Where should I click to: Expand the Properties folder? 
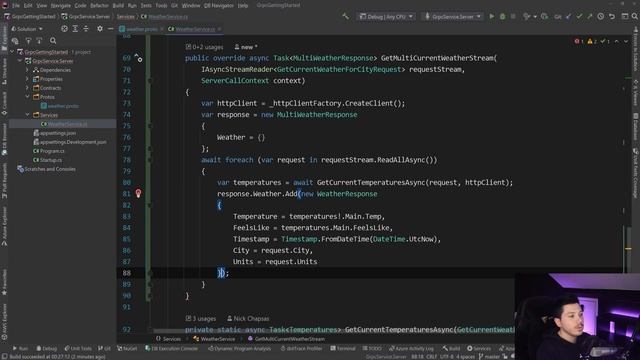pos(27,79)
